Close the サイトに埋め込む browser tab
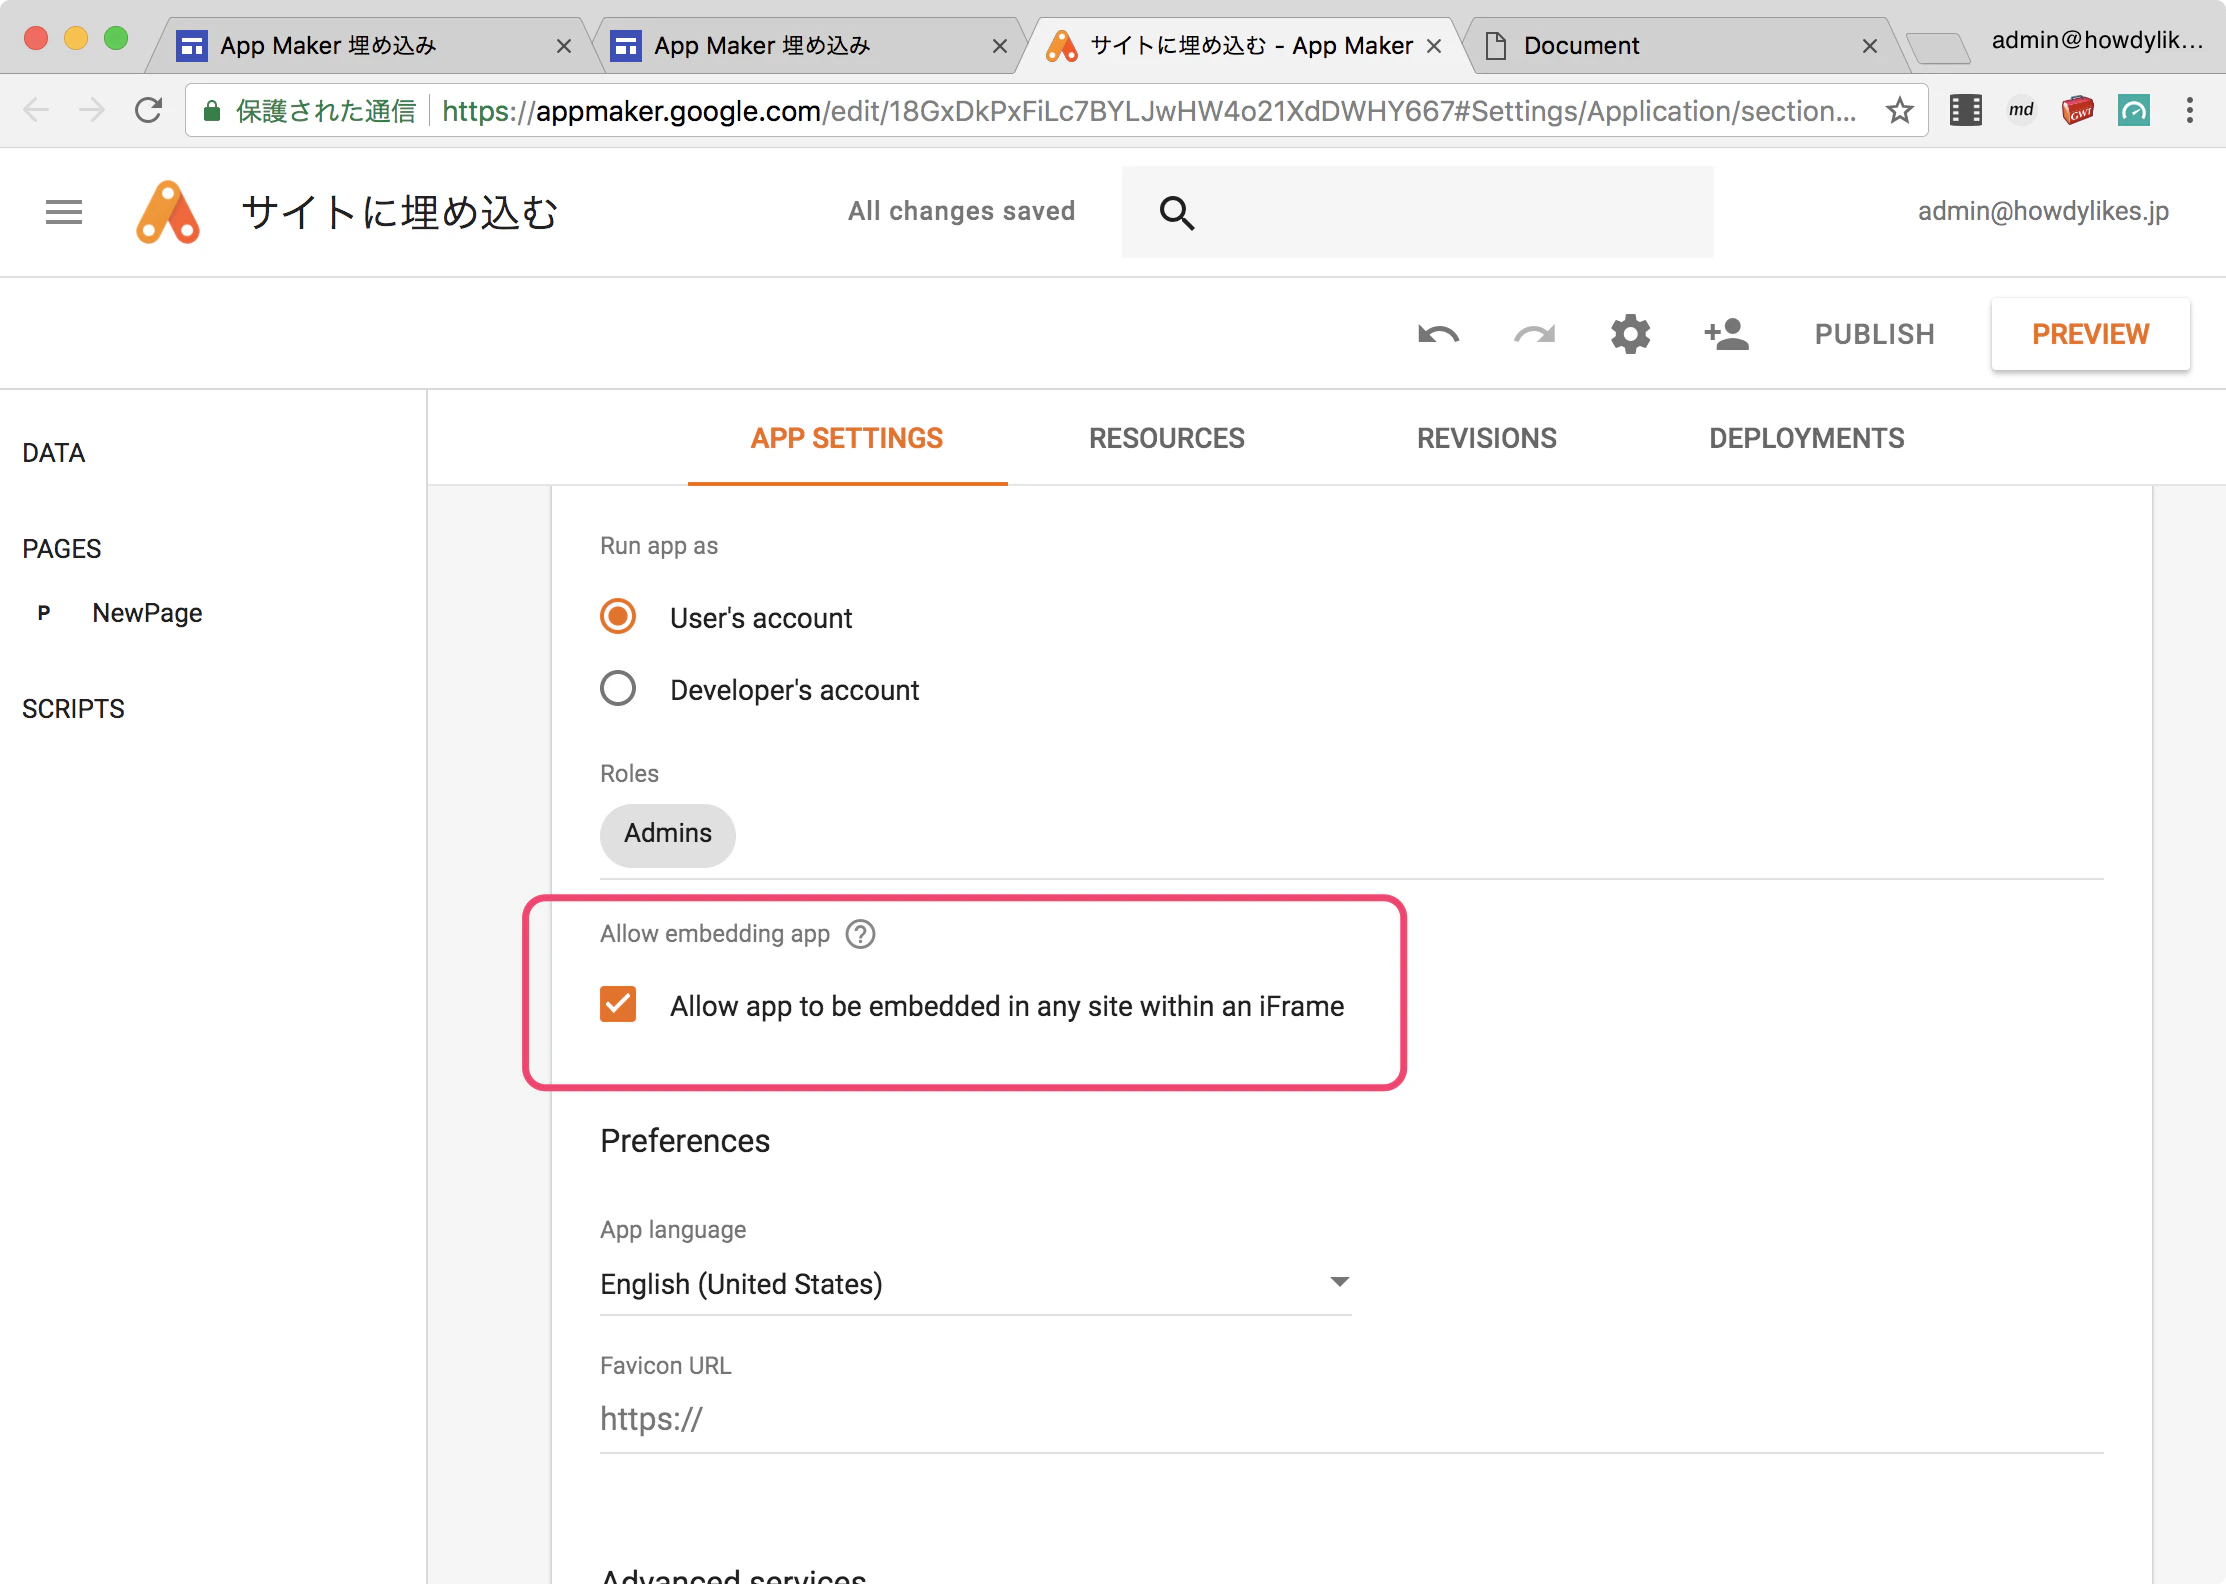The width and height of the screenshot is (2226, 1584). coord(1434,46)
